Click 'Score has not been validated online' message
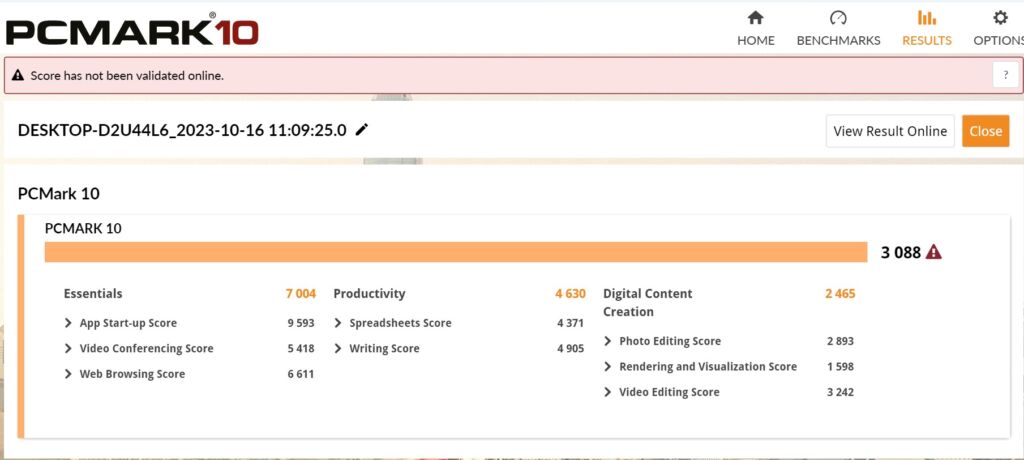The image size is (1024, 460). (127, 76)
